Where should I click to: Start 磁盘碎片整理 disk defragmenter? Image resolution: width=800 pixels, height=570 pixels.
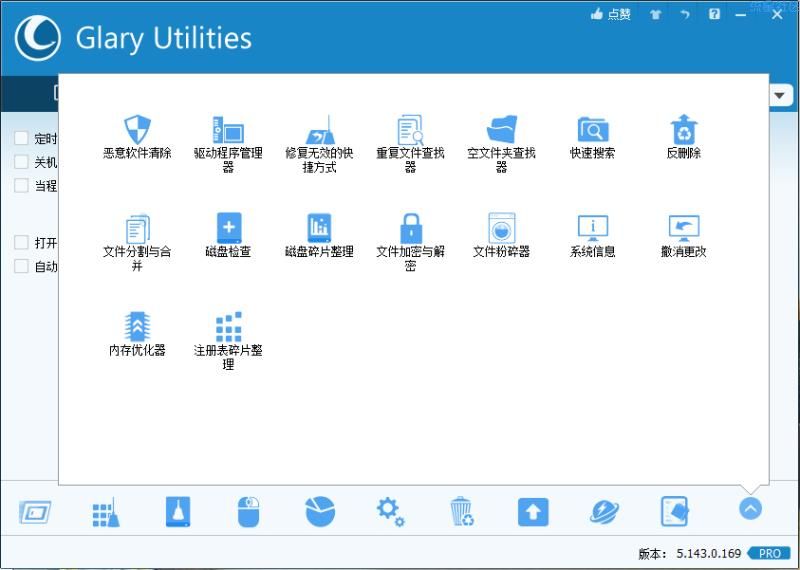coord(319,235)
